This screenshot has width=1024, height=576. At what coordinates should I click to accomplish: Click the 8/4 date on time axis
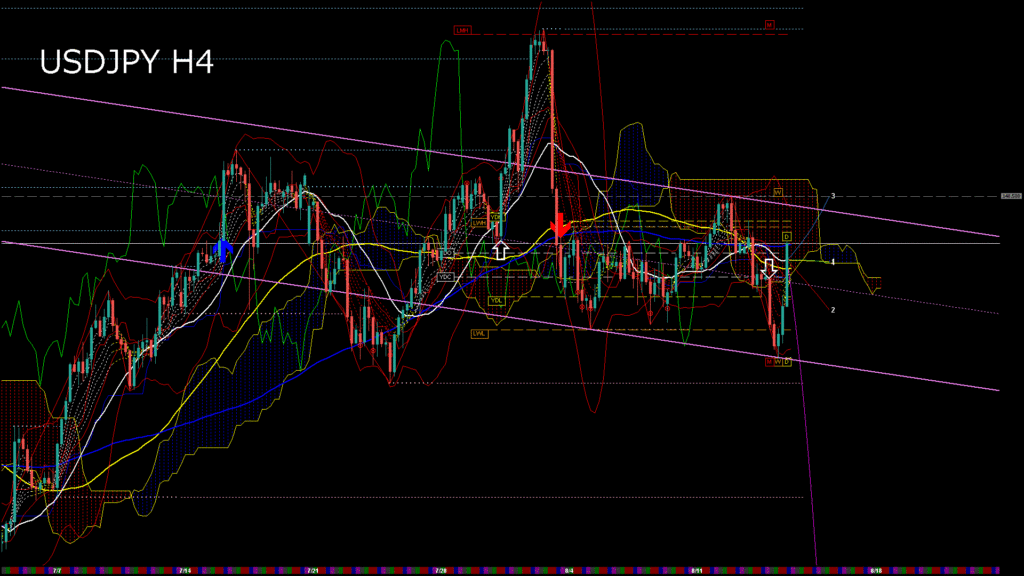coord(568,570)
